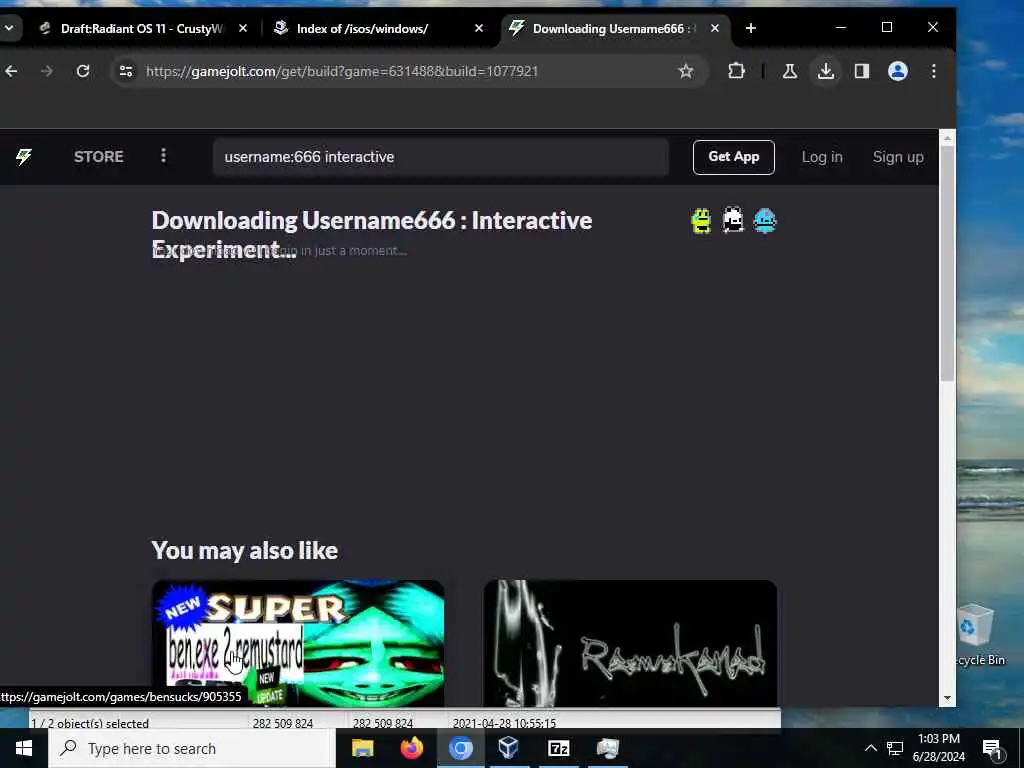This screenshot has height=768, width=1024.
Task: Open the Chrome profile avatar
Action: [x=898, y=71]
